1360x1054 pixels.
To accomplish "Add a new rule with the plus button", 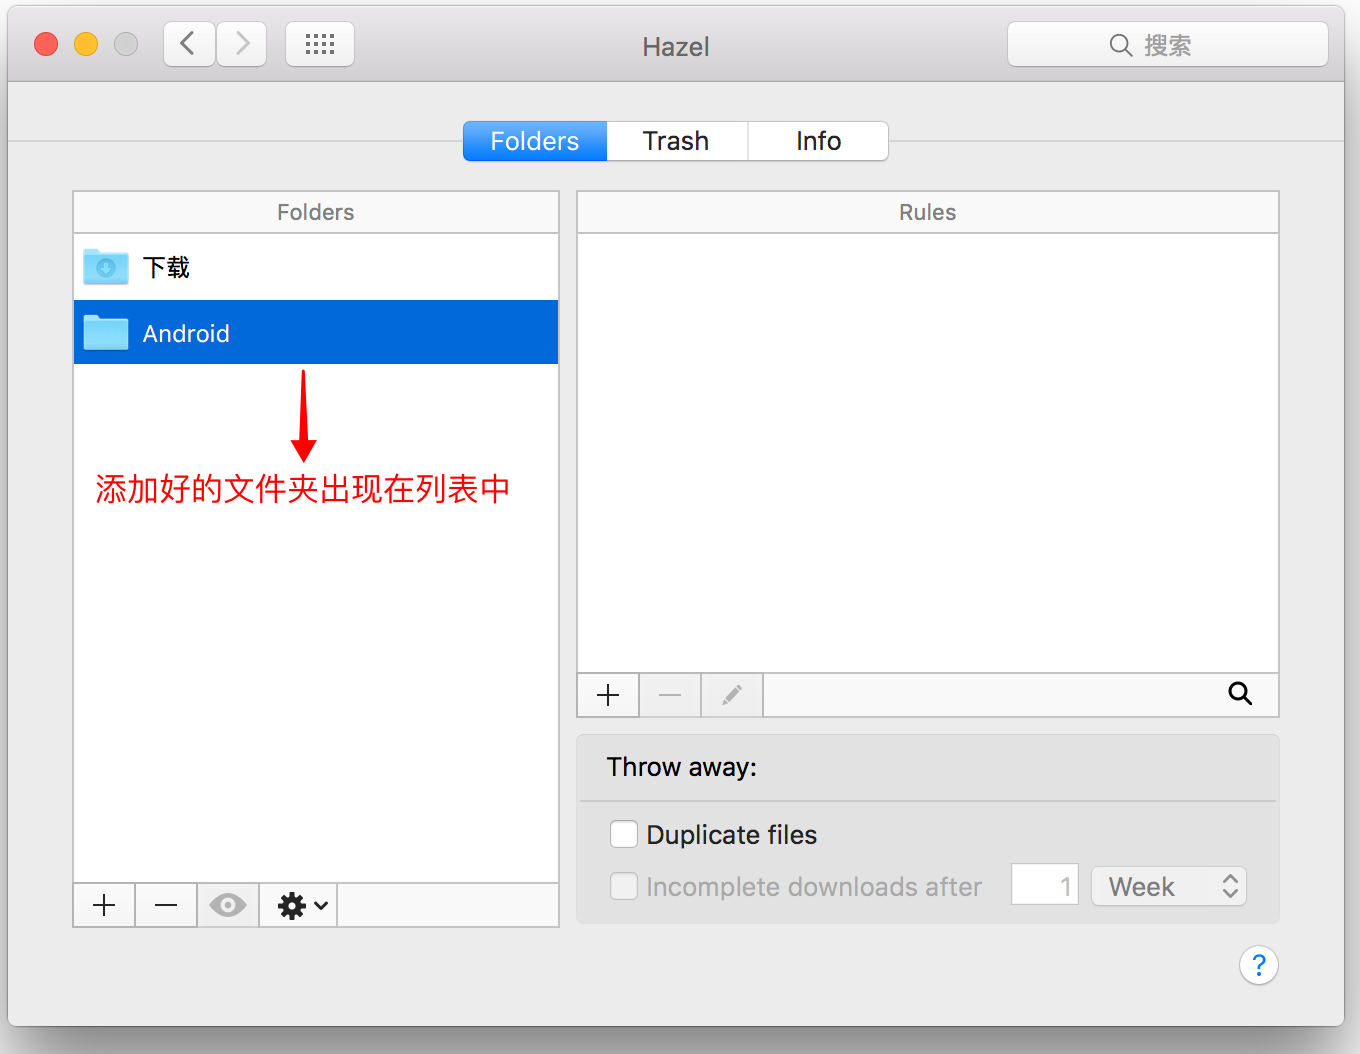I will [608, 695].
